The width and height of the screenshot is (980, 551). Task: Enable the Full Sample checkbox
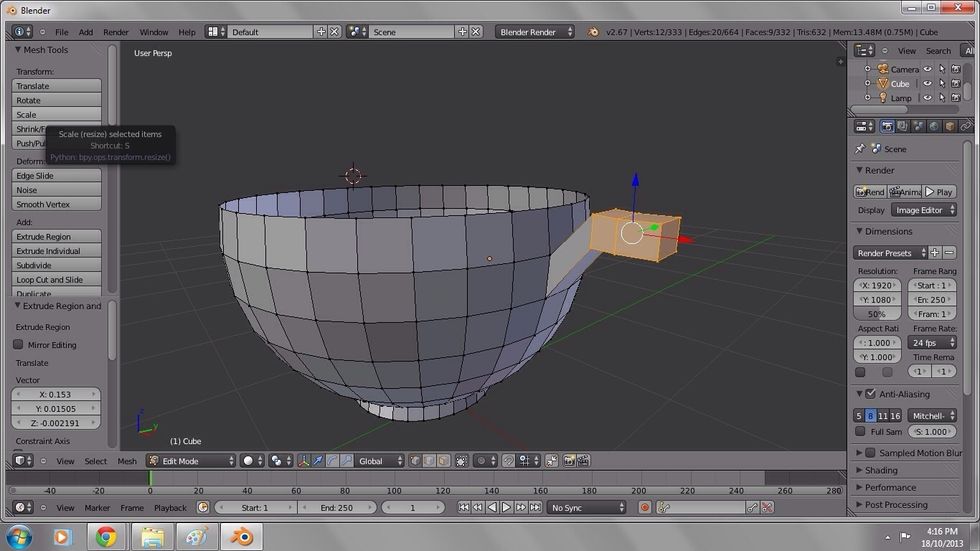click(861, 431)
